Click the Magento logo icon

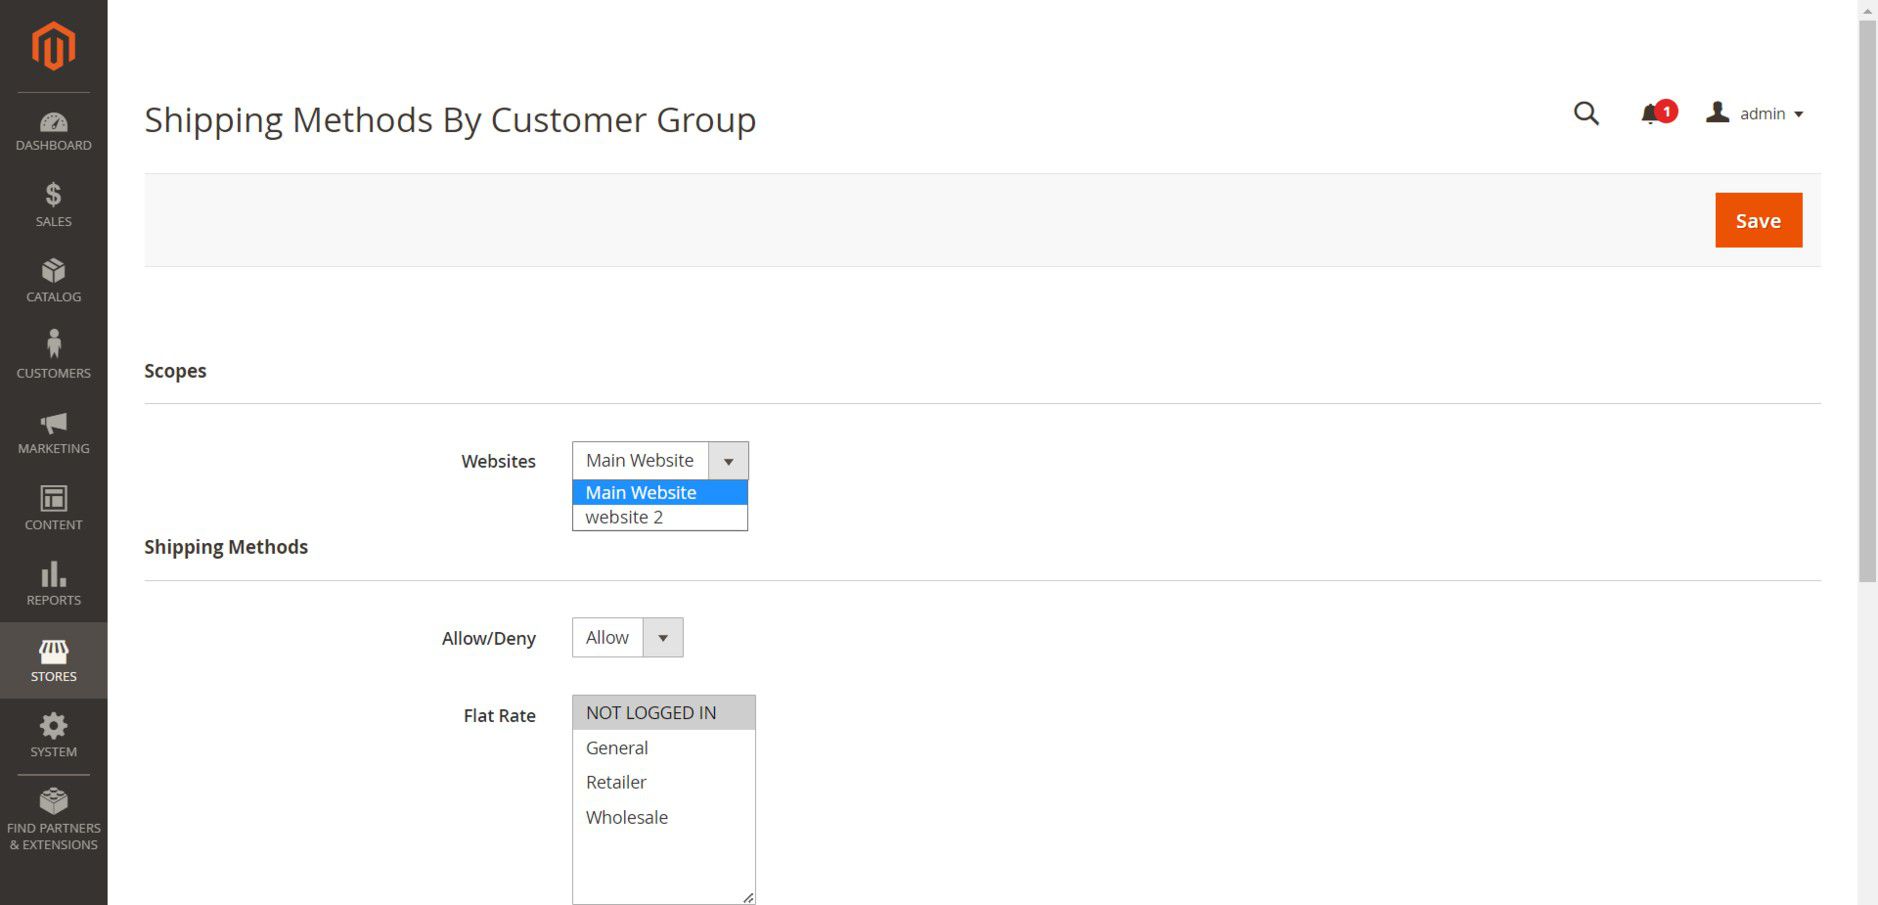pyautogui.click(x=53, y=46)
